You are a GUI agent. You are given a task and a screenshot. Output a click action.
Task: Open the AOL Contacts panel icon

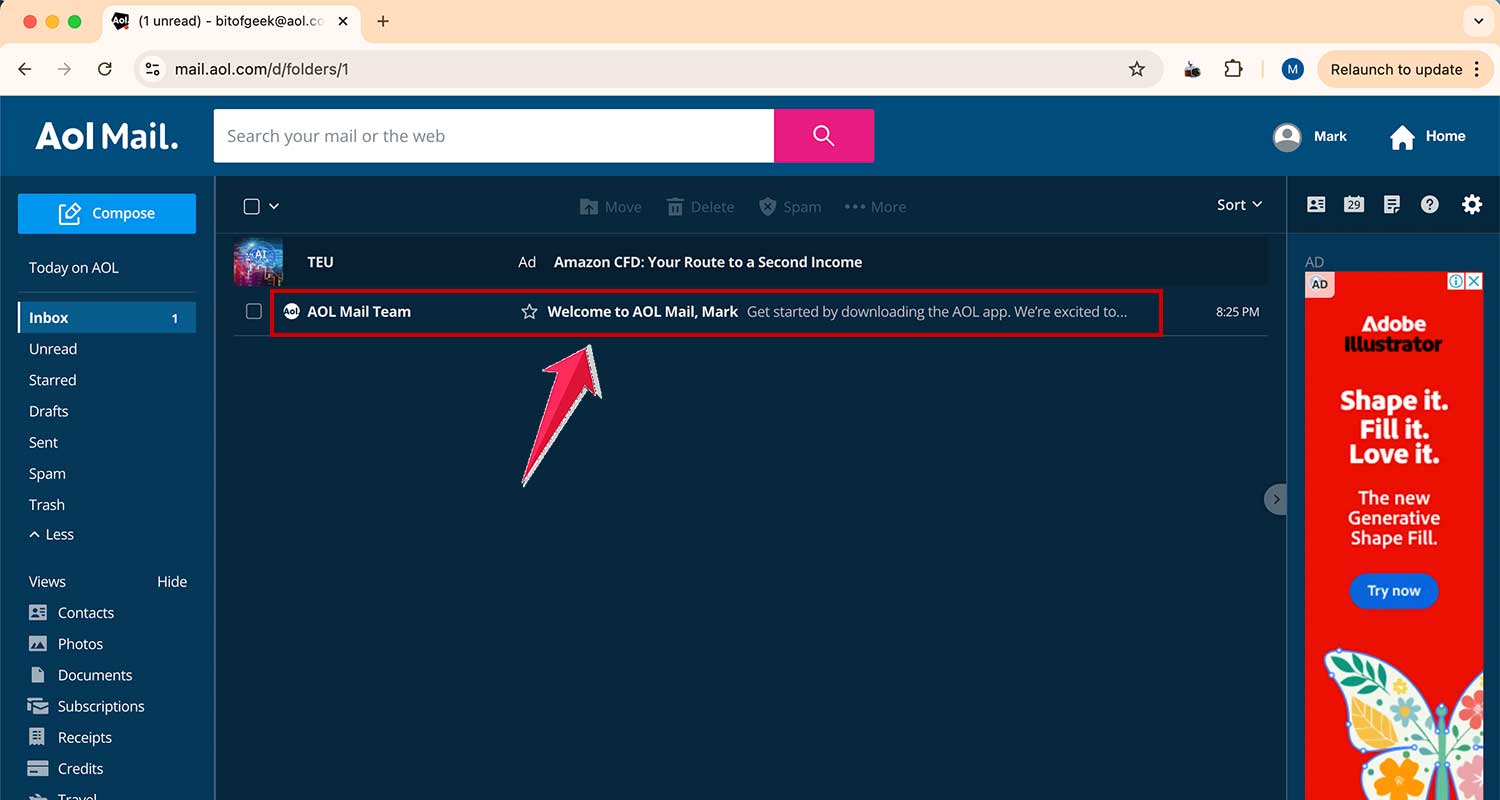coord(1316,204)
